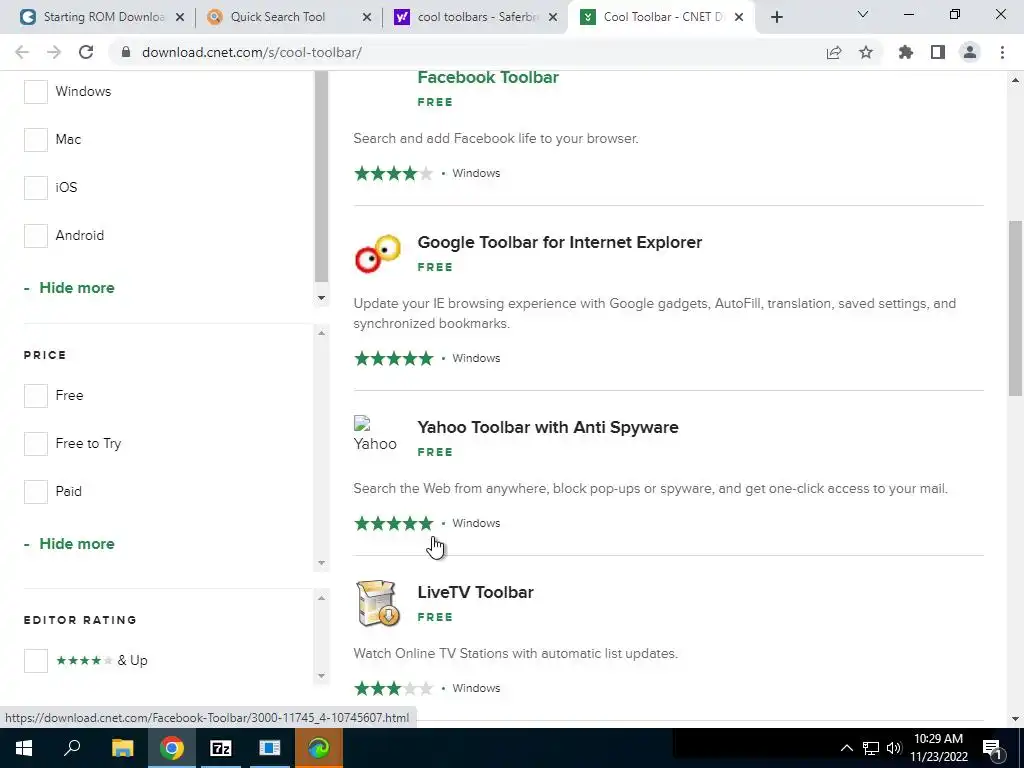Open the blue window app in the taskbar
The height and width of the screenshot is (768, 1024).
coord(270,748)
